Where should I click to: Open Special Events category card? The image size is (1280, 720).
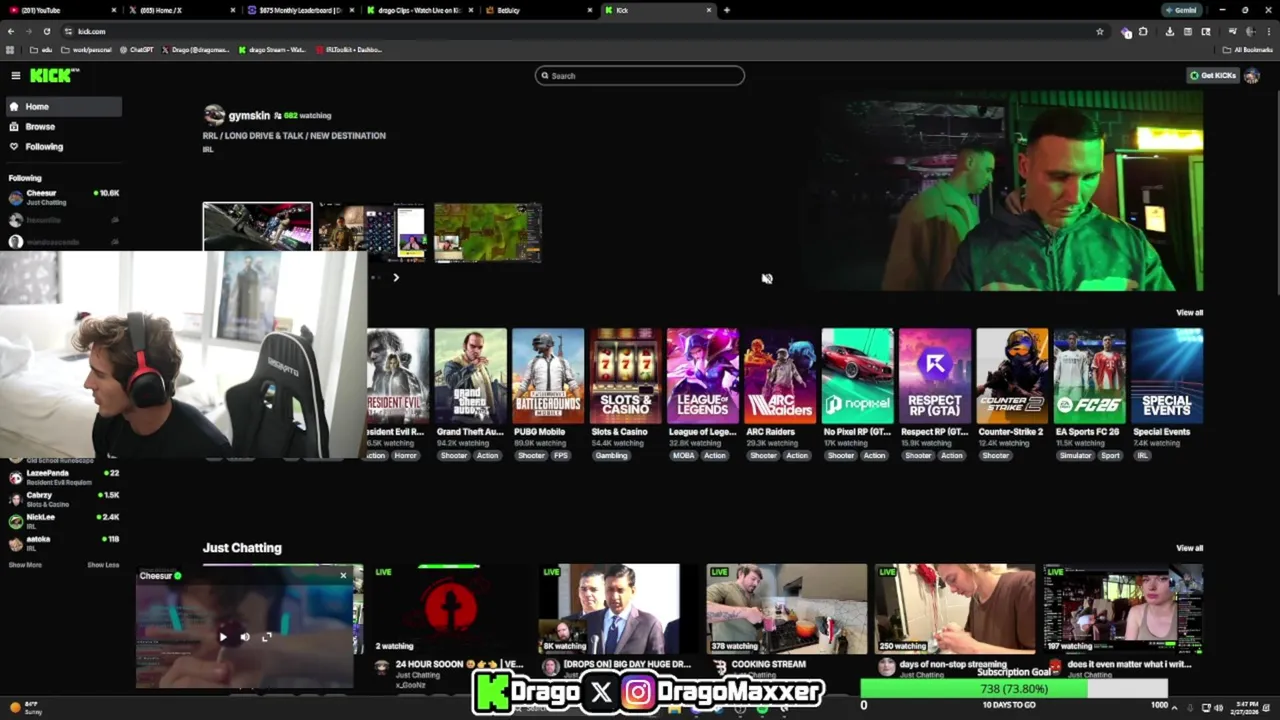click(x=1167, y=376)
